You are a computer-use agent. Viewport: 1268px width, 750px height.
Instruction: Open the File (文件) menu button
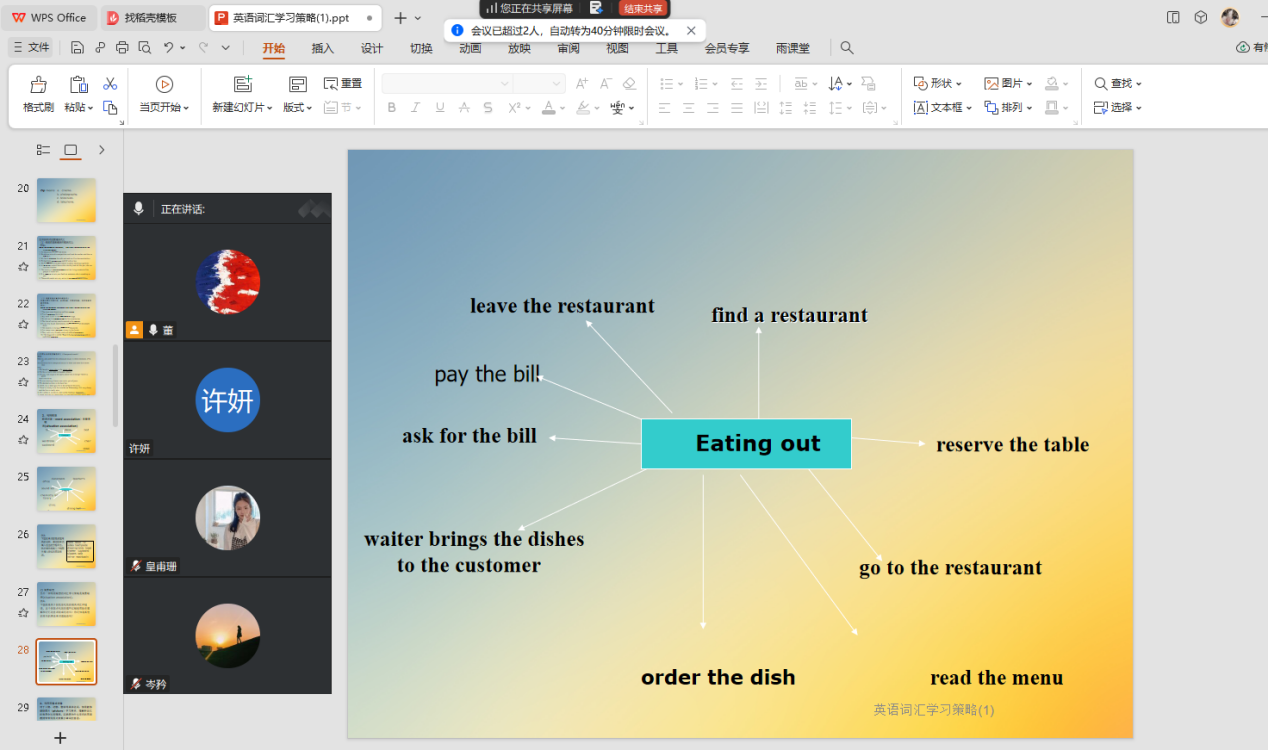click(31, 47)
